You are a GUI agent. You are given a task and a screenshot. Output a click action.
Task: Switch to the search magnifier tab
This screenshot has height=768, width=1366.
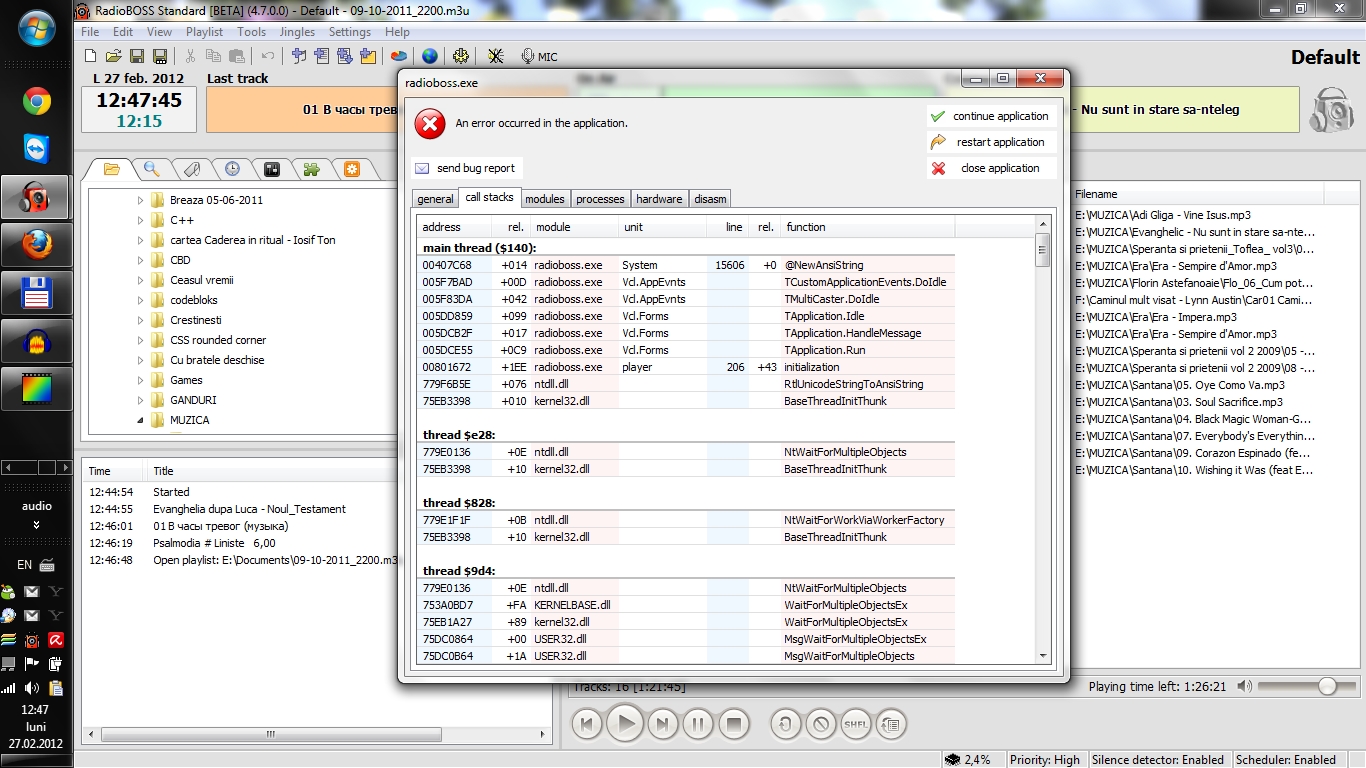click(x=151, y=169)
